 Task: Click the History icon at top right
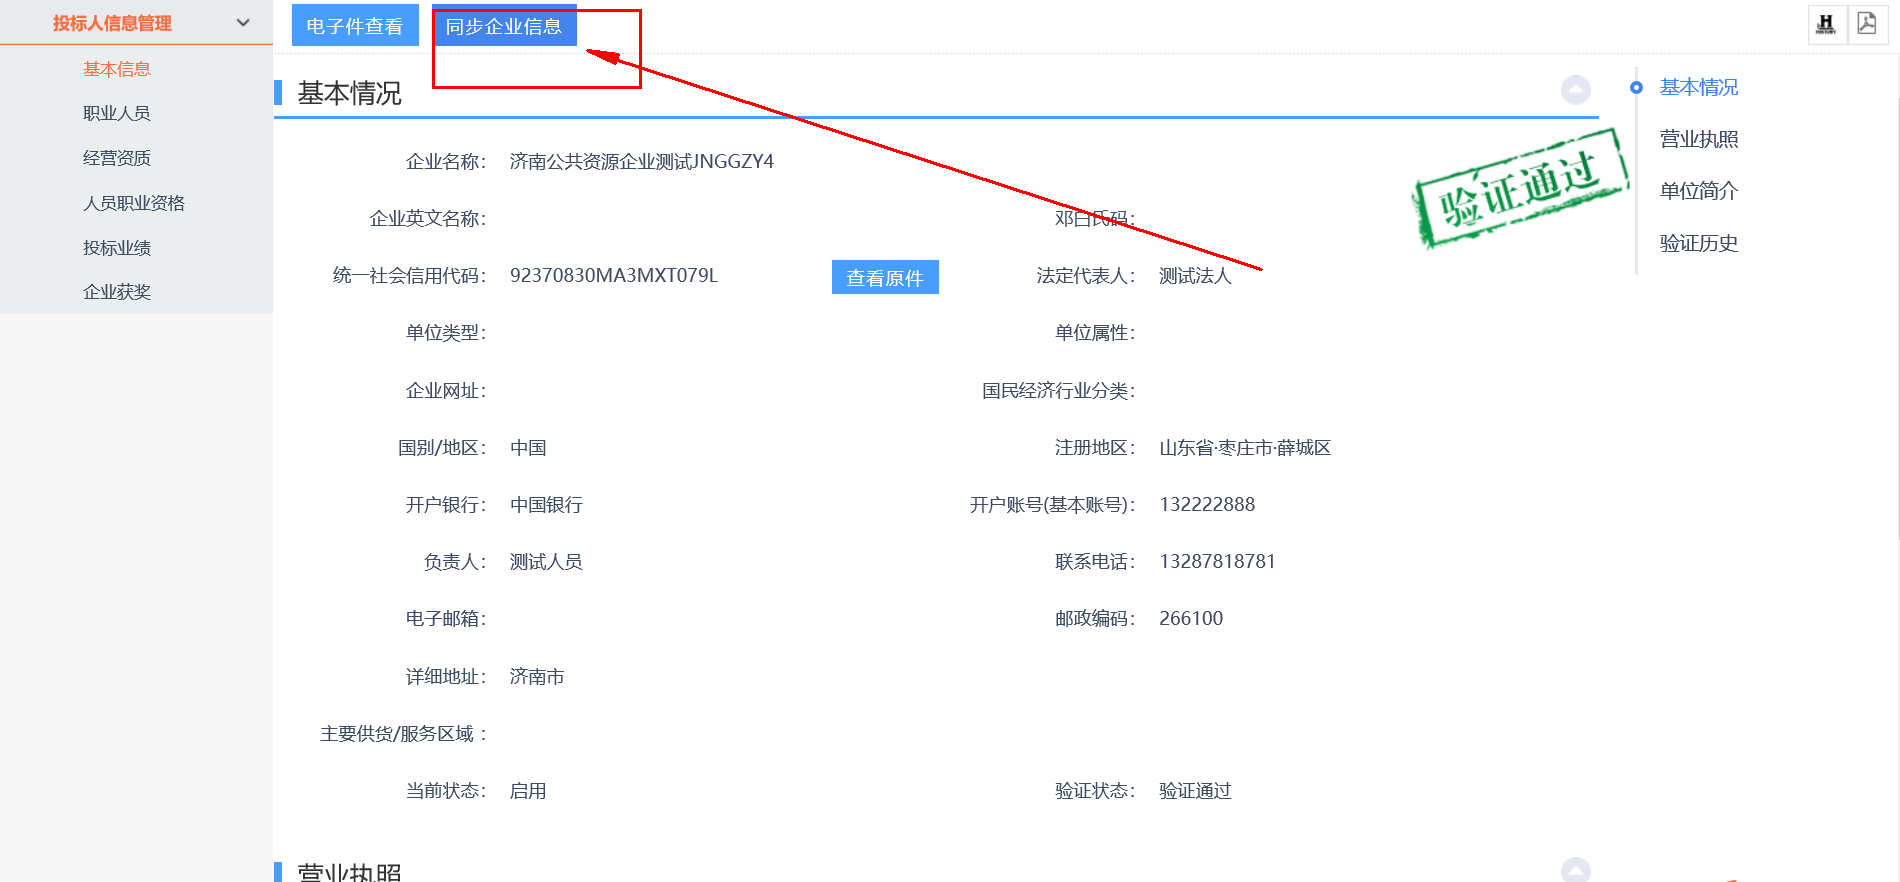1826,24
